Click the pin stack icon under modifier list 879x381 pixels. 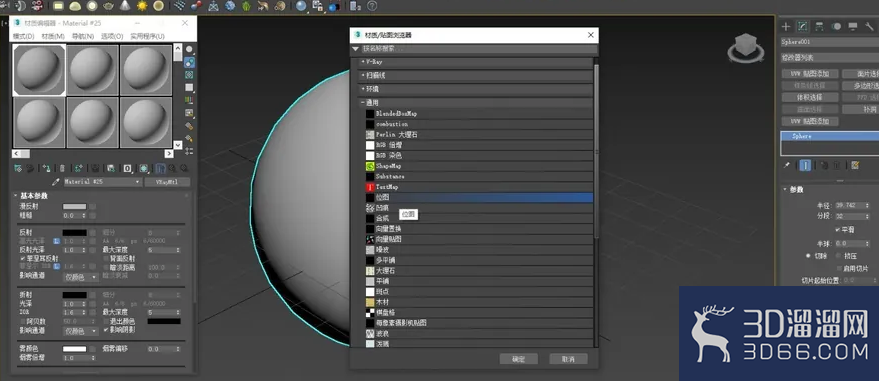point(787,165)
